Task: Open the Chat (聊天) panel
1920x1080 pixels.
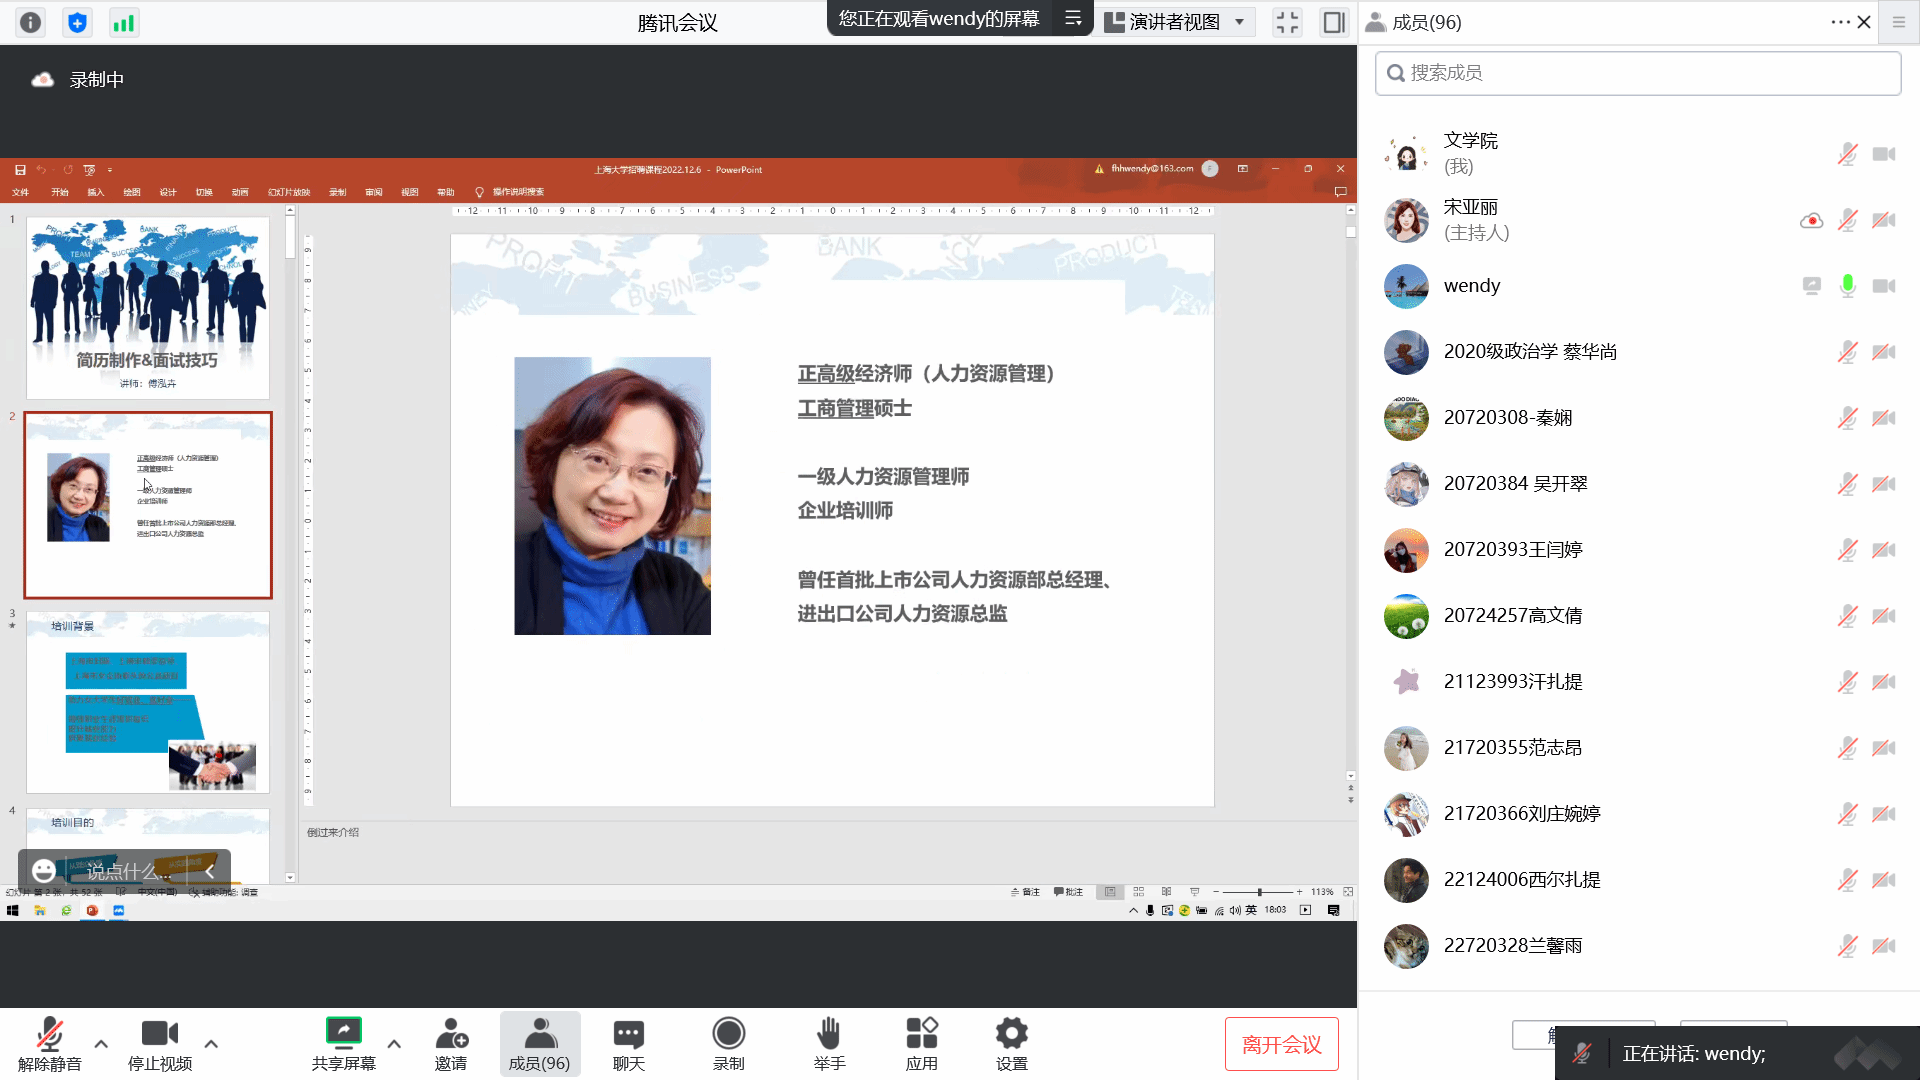Action: (628, 1043)
